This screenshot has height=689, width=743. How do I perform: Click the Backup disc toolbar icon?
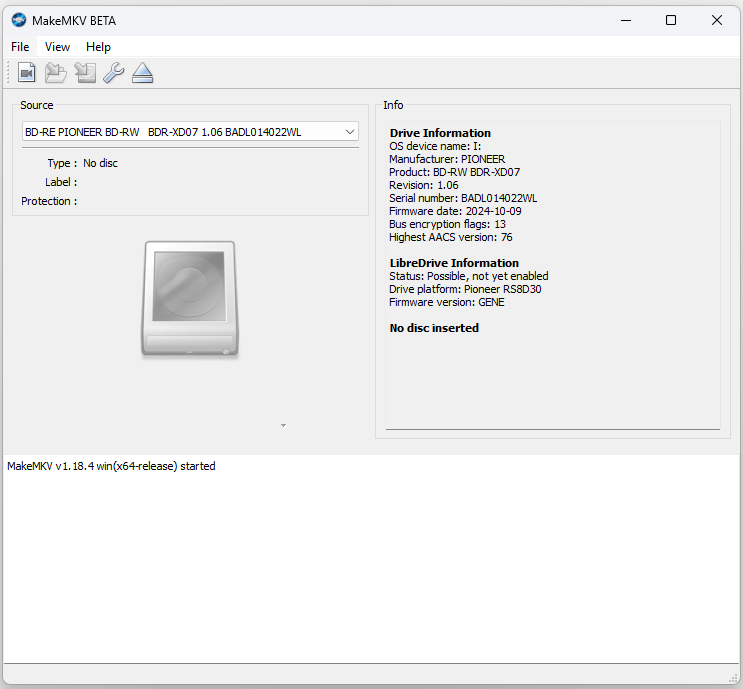click(55, 73)
